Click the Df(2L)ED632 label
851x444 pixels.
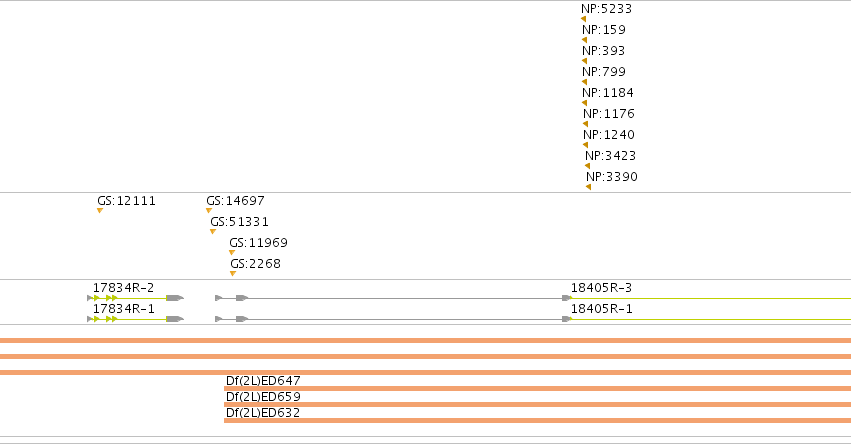pos(263,413)
